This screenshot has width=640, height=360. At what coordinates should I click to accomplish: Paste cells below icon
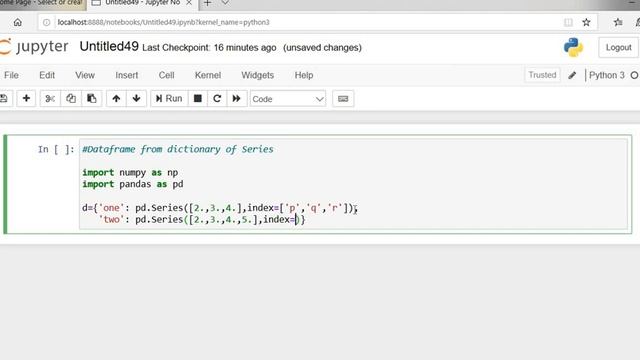91,98
